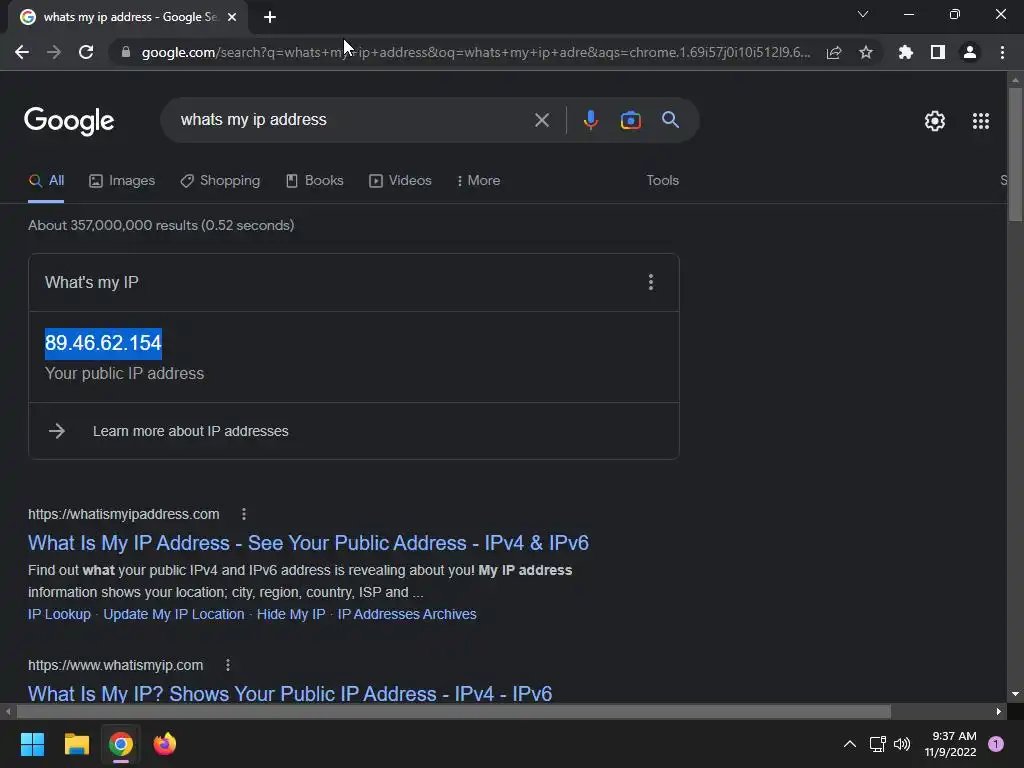Click the horizontal scrollbar thumb
Screen dimensions: 1024x768
pos(453,711)
